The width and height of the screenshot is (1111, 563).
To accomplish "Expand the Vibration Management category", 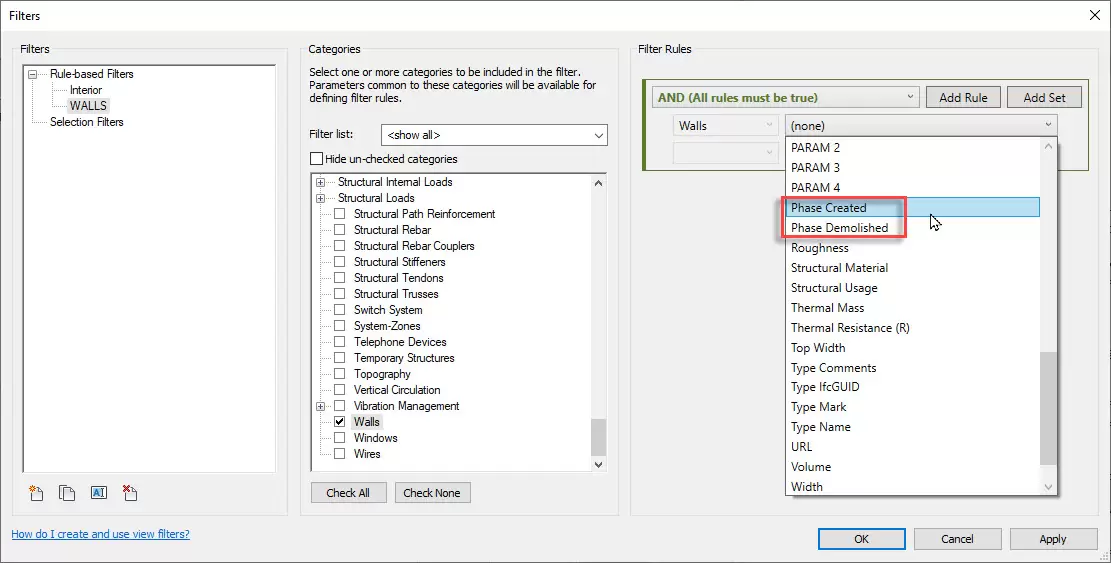I will 320,406.
